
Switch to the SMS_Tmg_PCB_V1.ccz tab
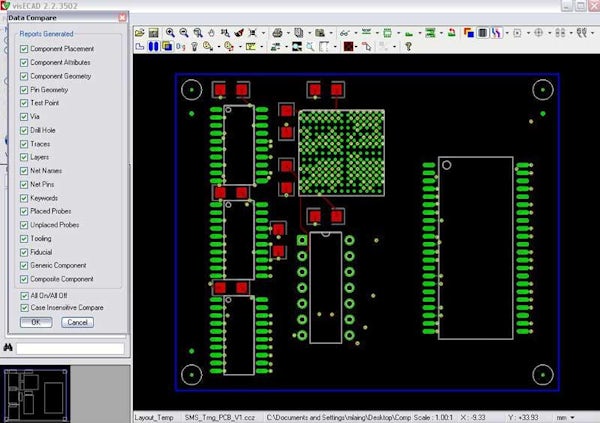click(x=220, y=416)
